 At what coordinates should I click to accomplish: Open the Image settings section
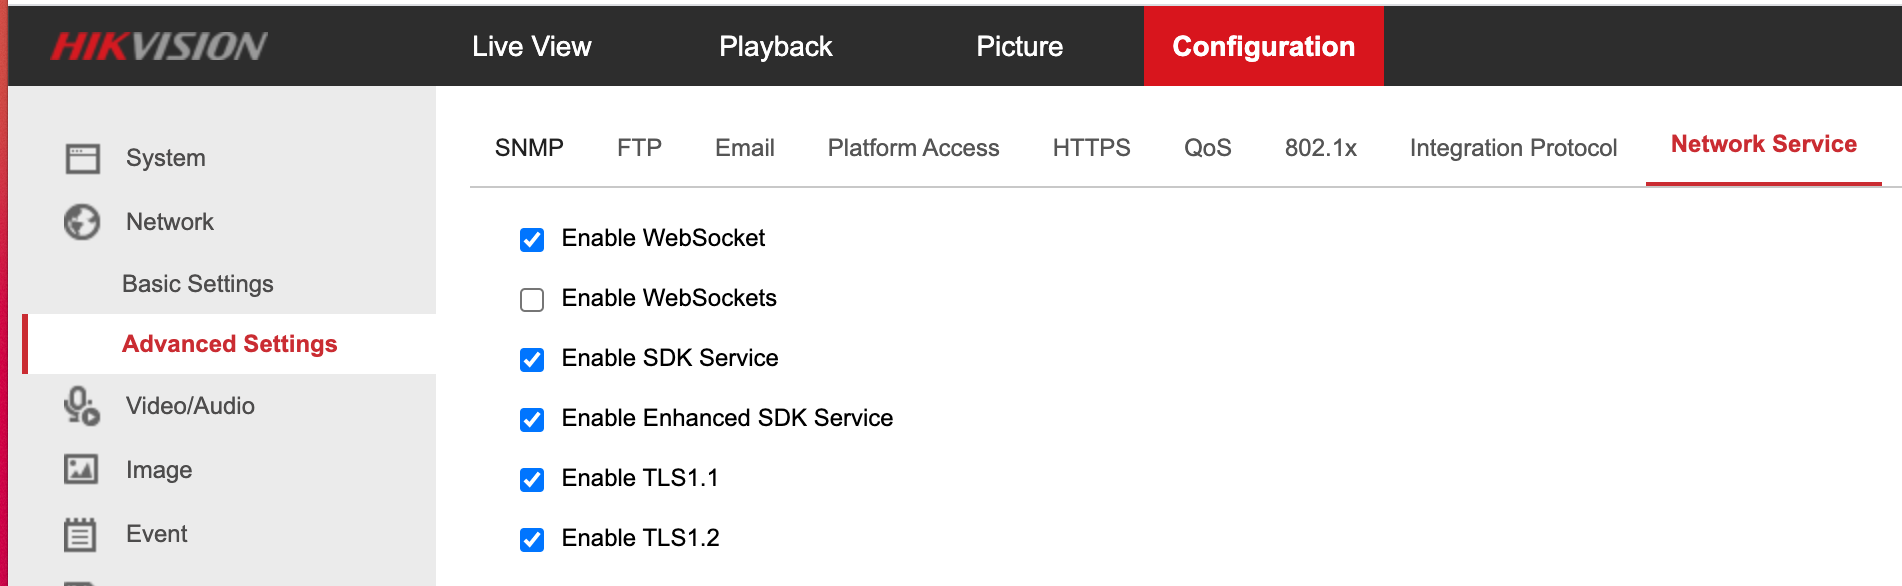point(159,470)
